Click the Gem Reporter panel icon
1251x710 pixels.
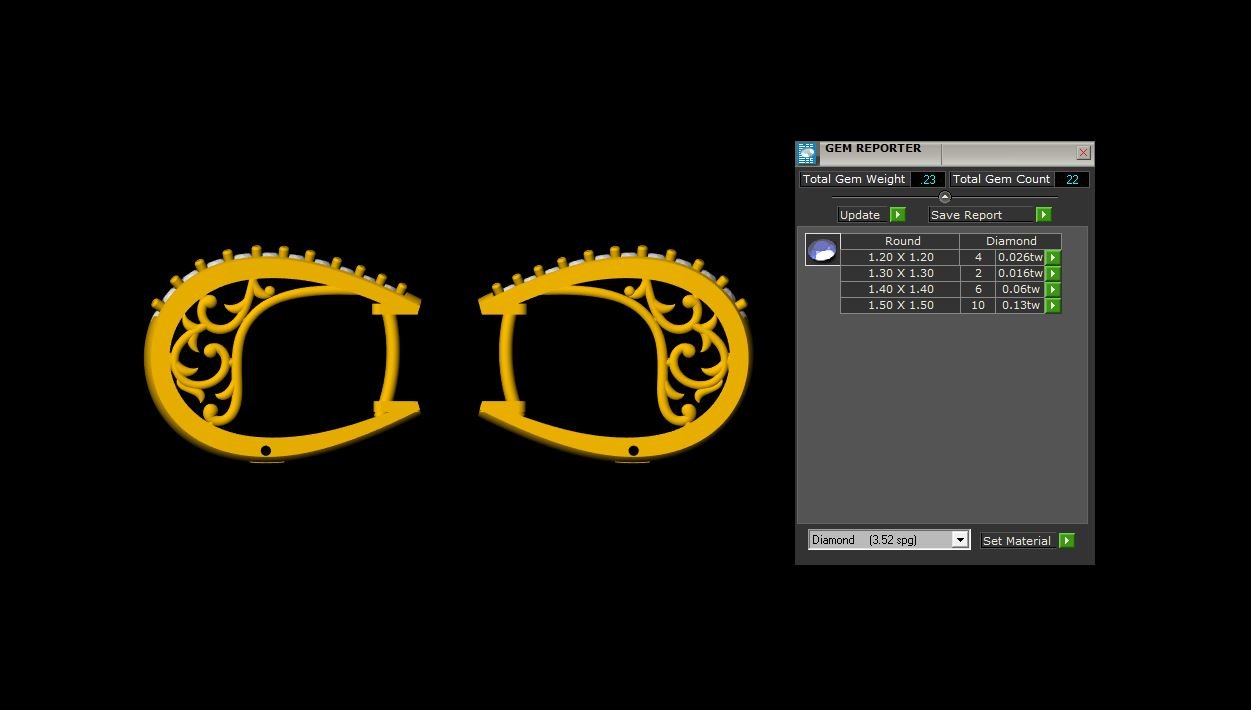tap(807, 153)
